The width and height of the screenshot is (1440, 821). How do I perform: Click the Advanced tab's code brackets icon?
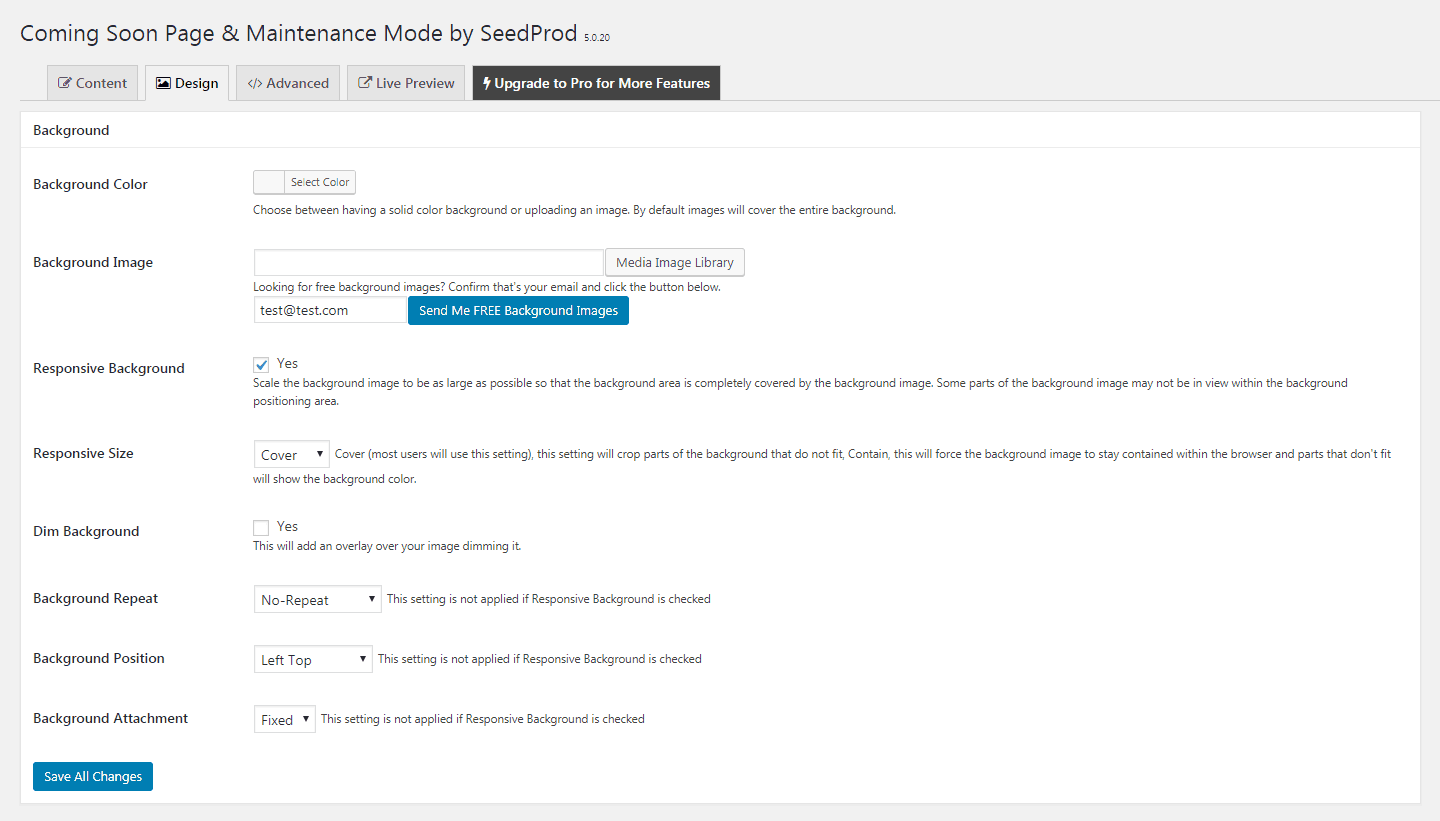tap(255, 83)
